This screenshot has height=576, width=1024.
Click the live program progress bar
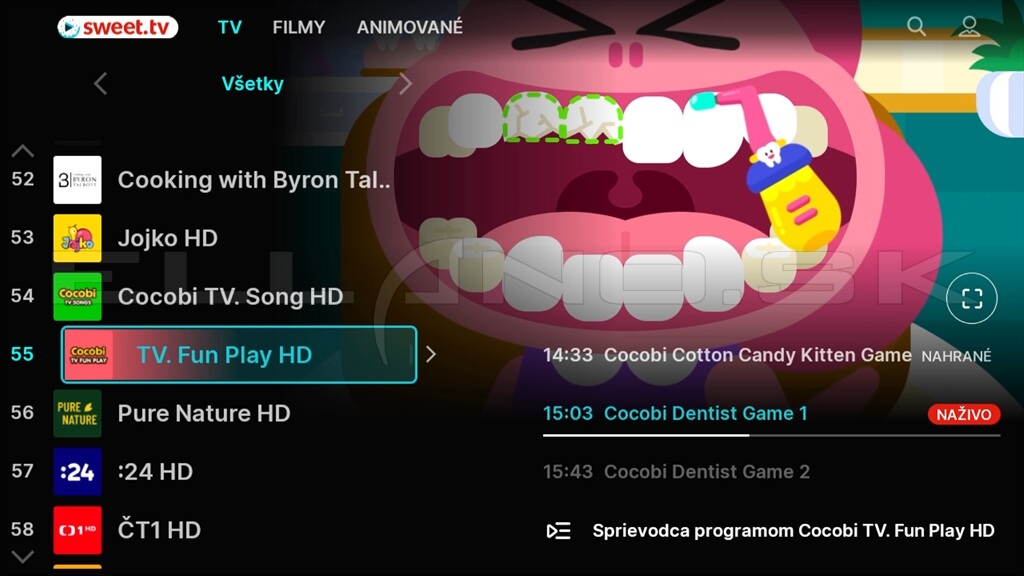coord(771,435)
